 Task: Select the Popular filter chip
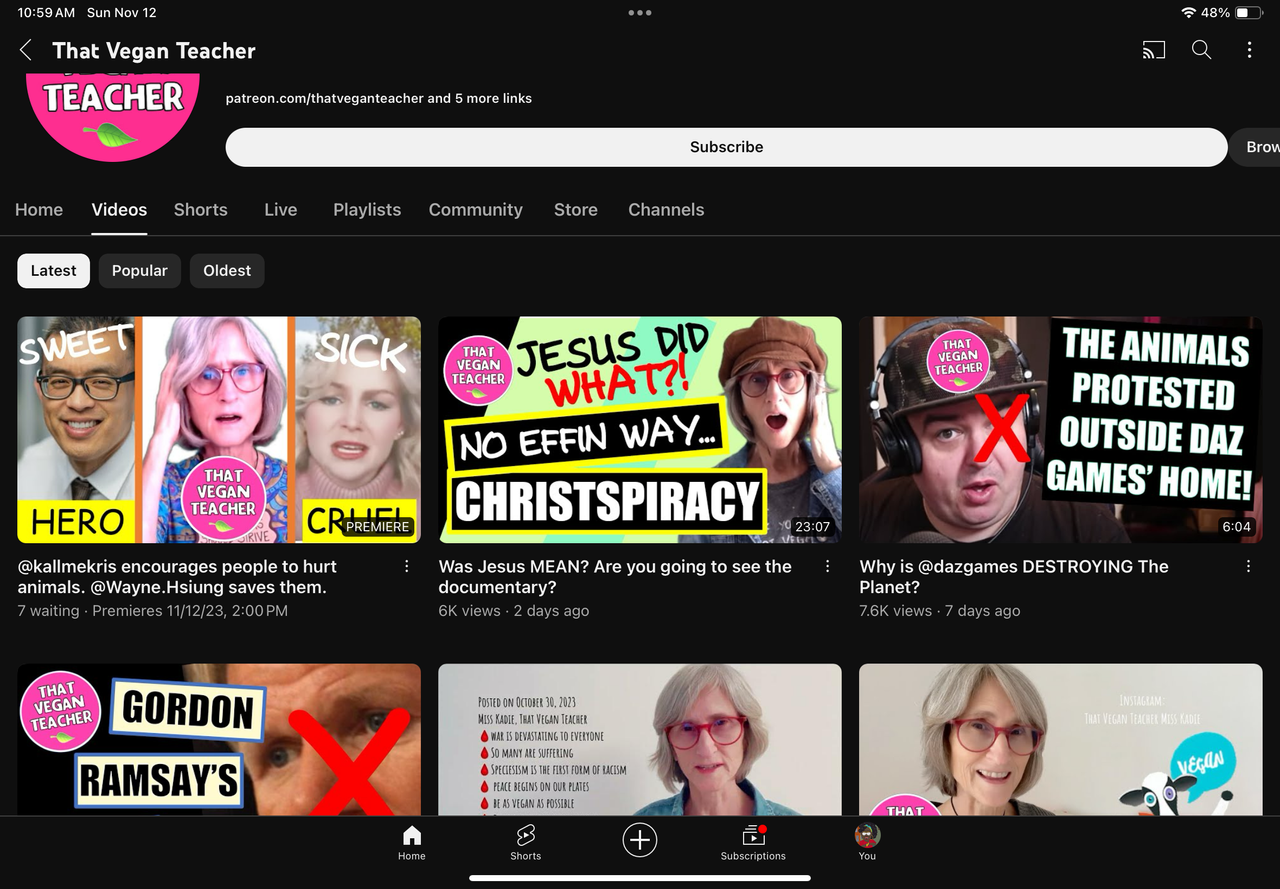pos(140,271)
